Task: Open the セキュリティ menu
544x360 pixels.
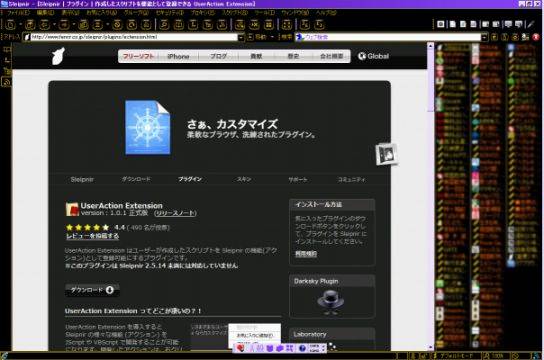Action: coord(170,13)
